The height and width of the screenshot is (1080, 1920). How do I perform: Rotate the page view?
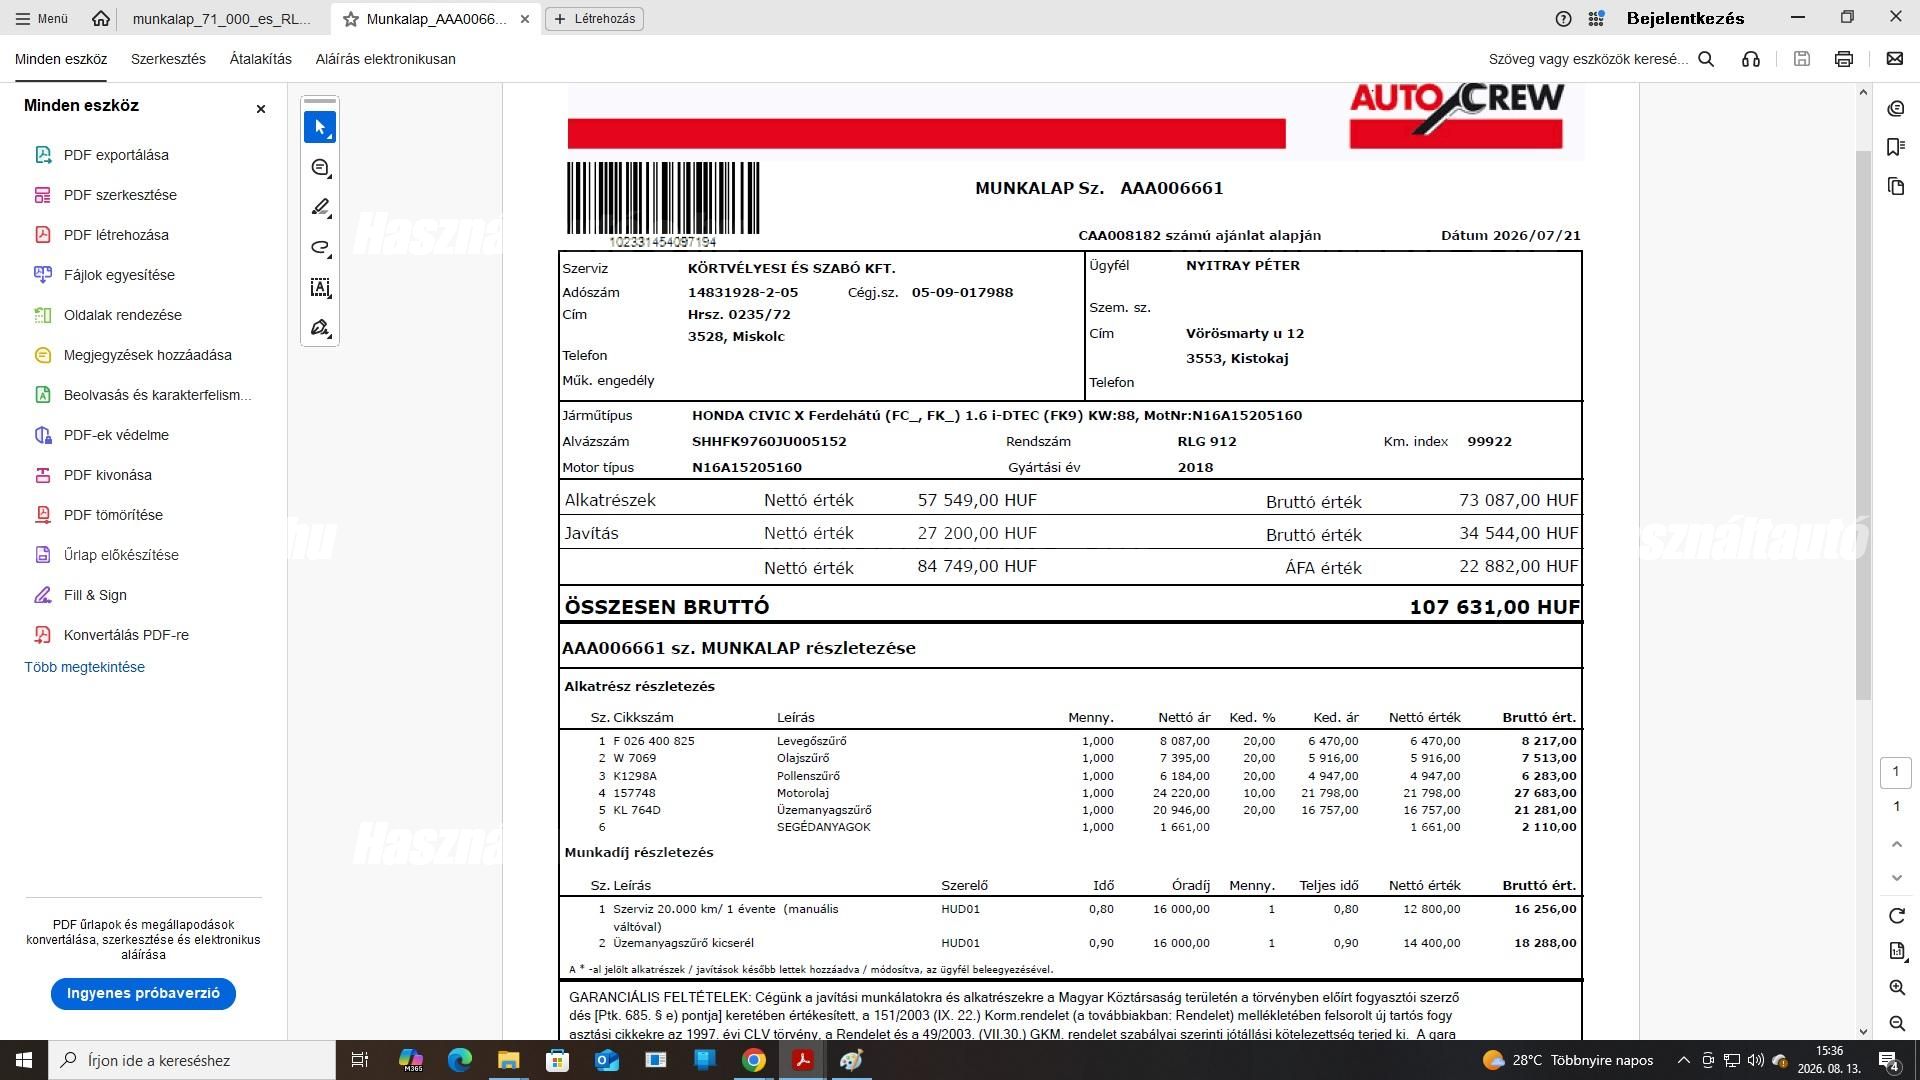point(1897,916)
